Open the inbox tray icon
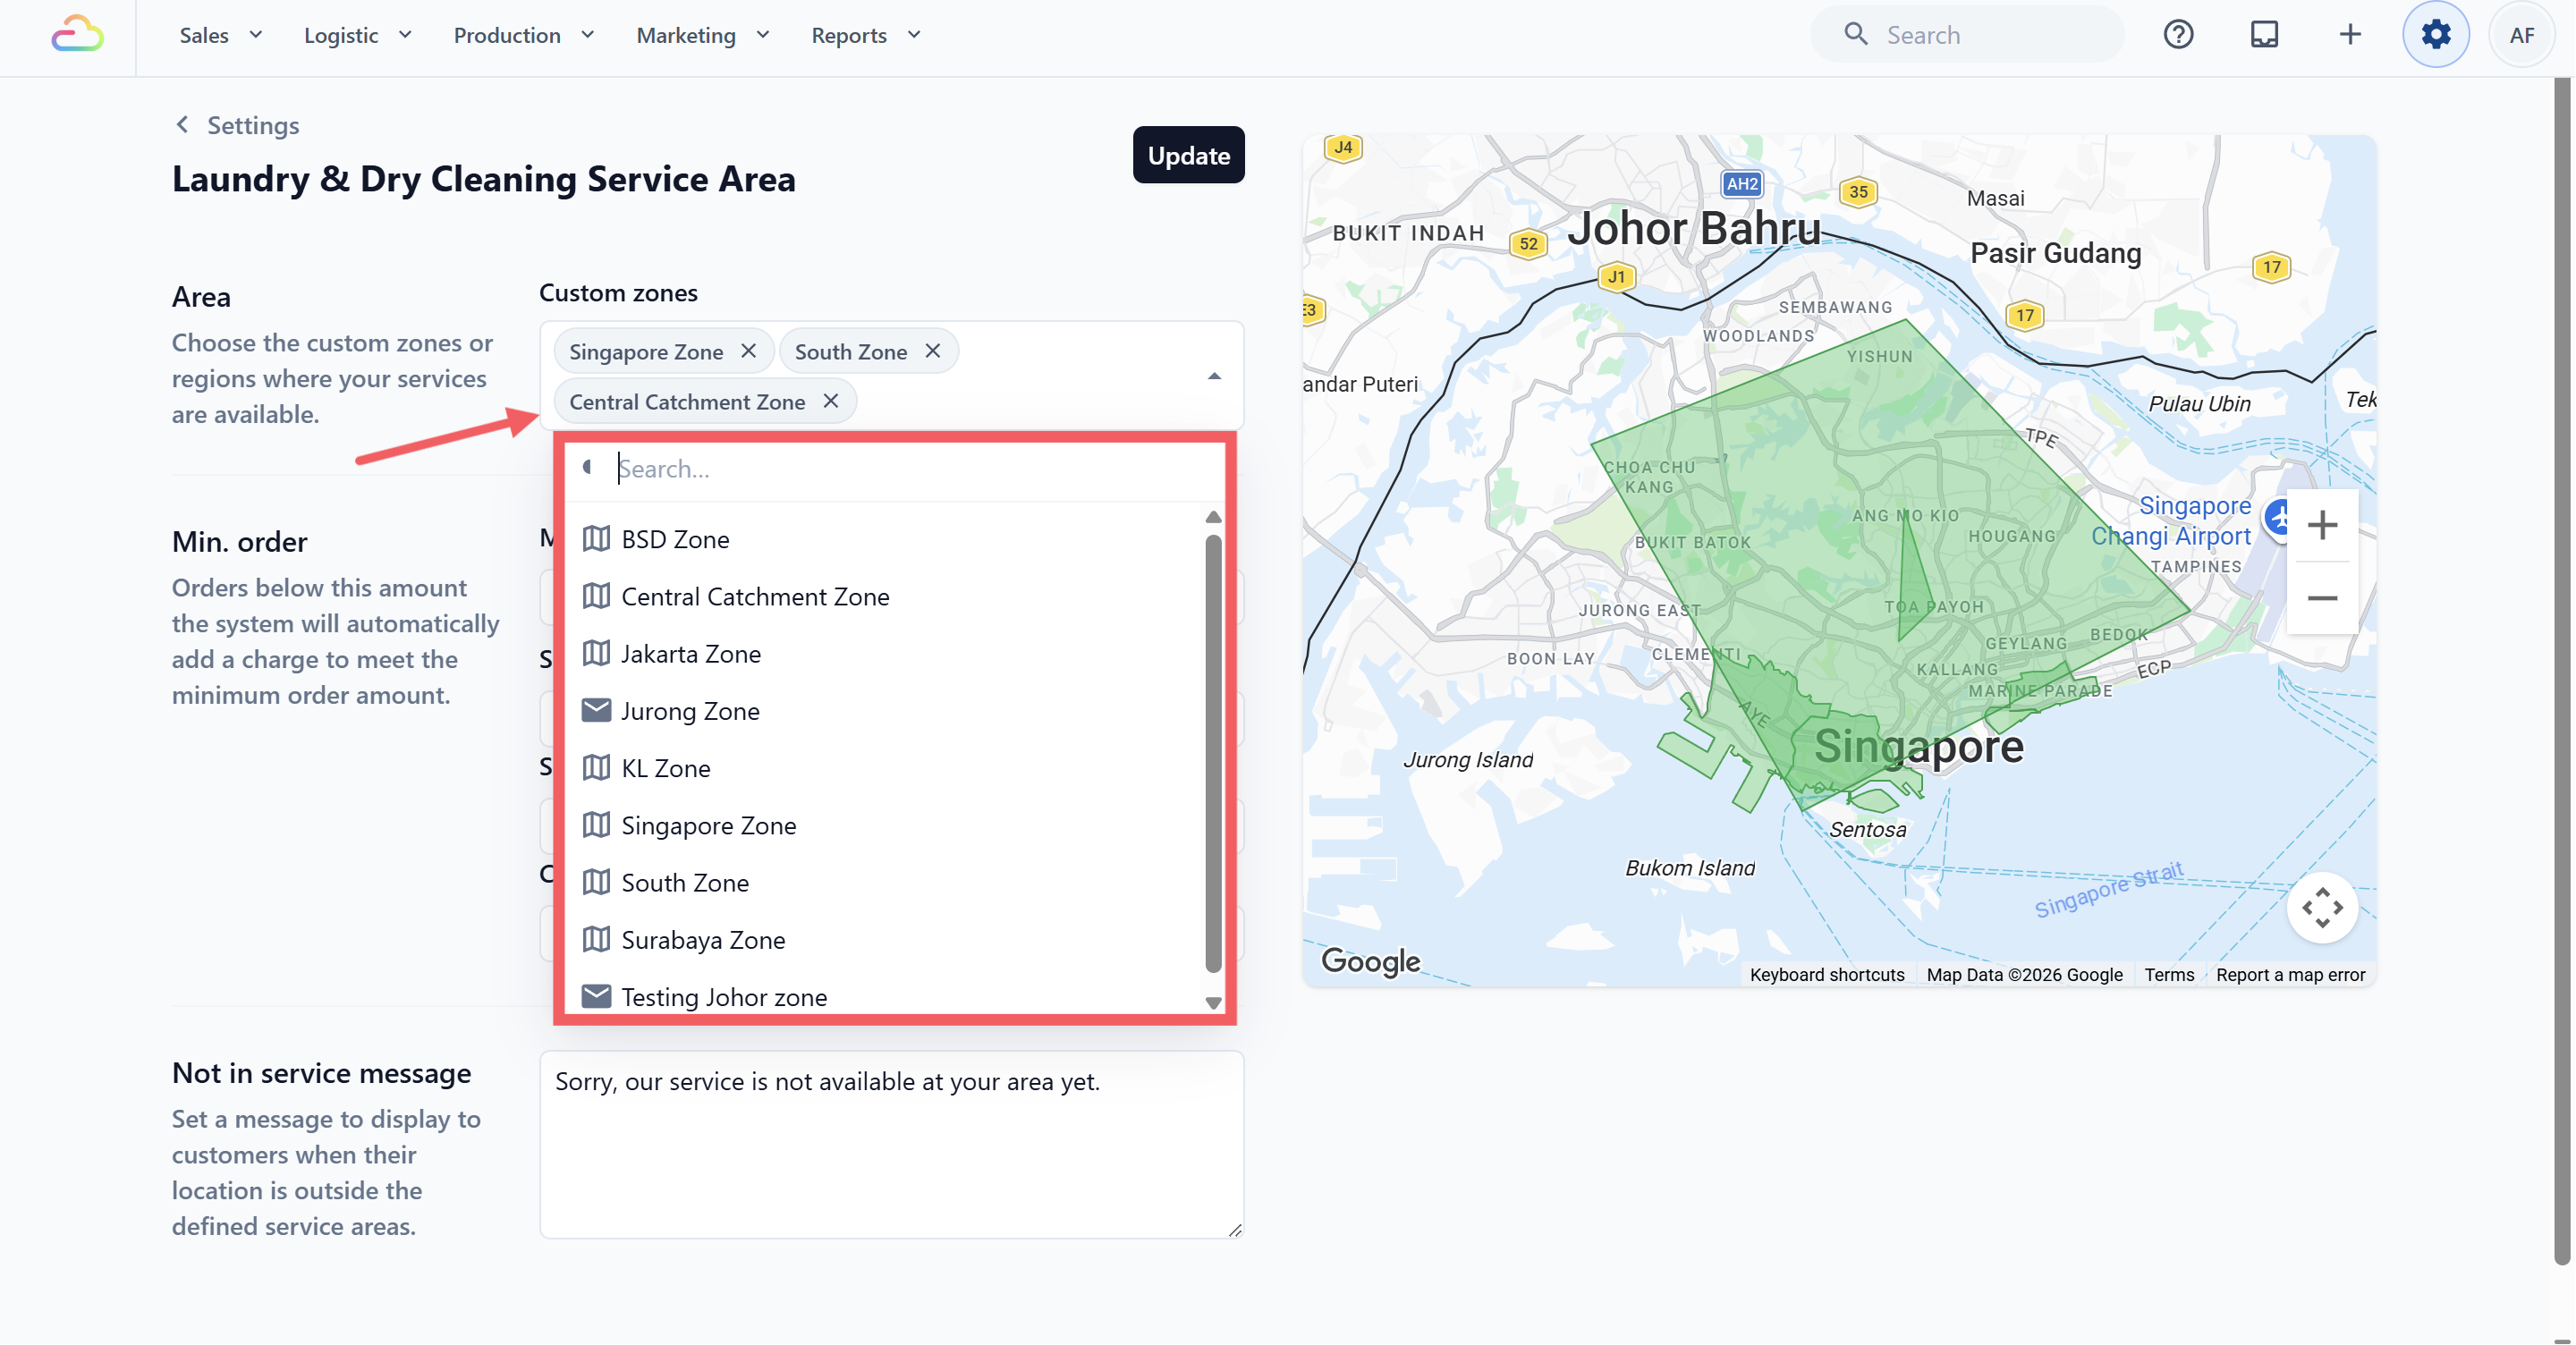This screenshot has width=2576, height=1345. [x=2264, y=35]
